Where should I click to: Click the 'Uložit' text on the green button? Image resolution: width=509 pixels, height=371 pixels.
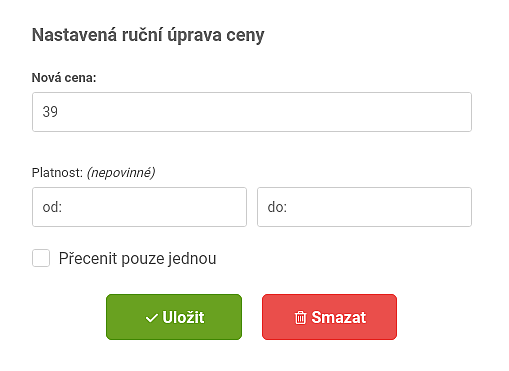183,317
